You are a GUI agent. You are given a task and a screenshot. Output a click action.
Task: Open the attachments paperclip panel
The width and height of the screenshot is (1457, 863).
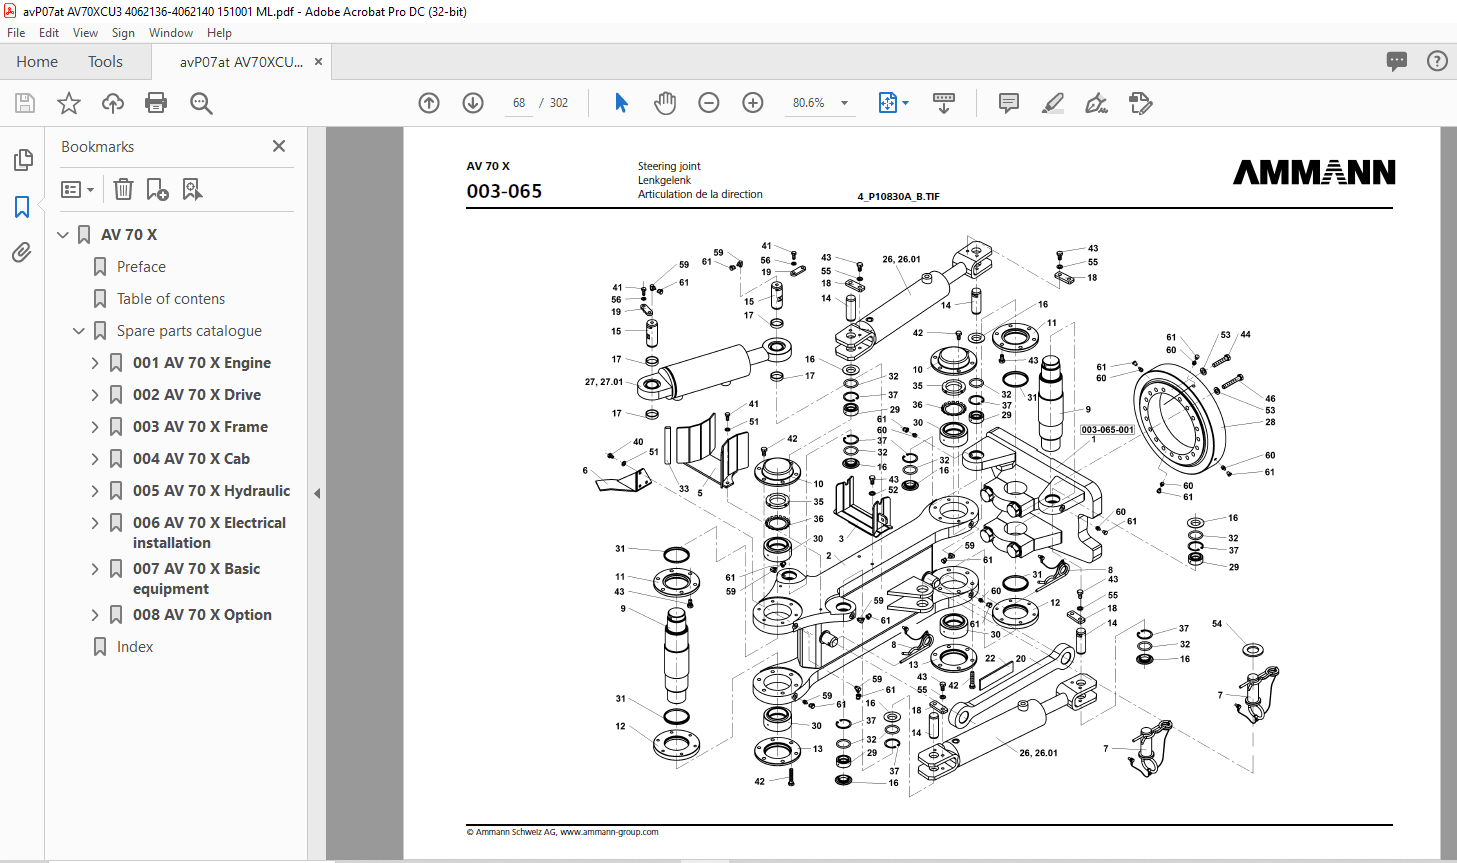(x=22, y=252)
